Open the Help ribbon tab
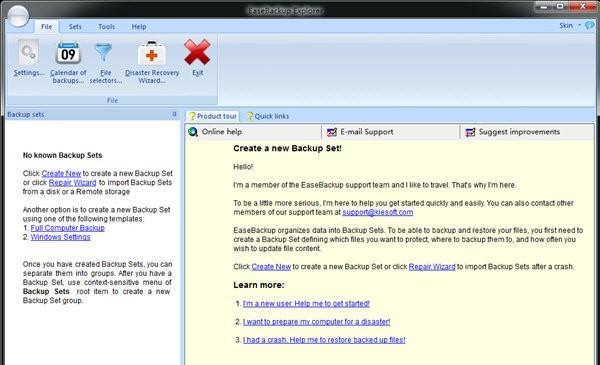The width and height of the screenshot is (600, 365). [139, 27]
